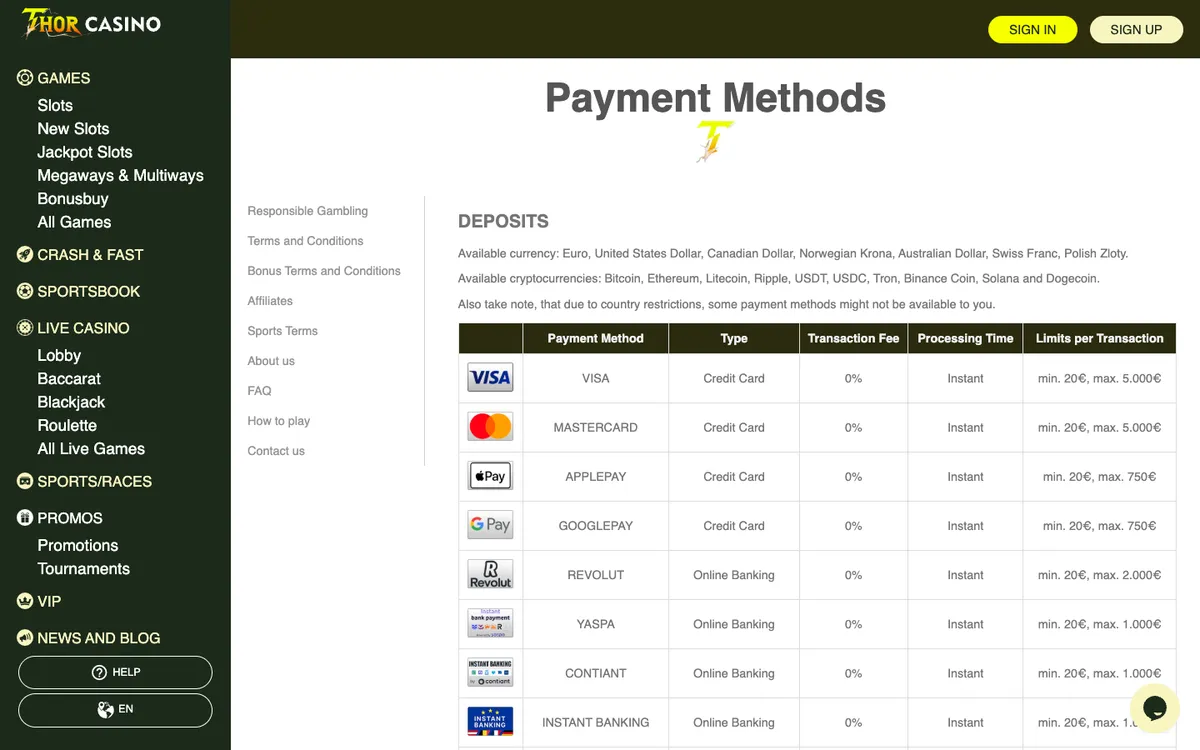
Task: Open Tournaments page in sidebar
Action: tap(84, 569)
